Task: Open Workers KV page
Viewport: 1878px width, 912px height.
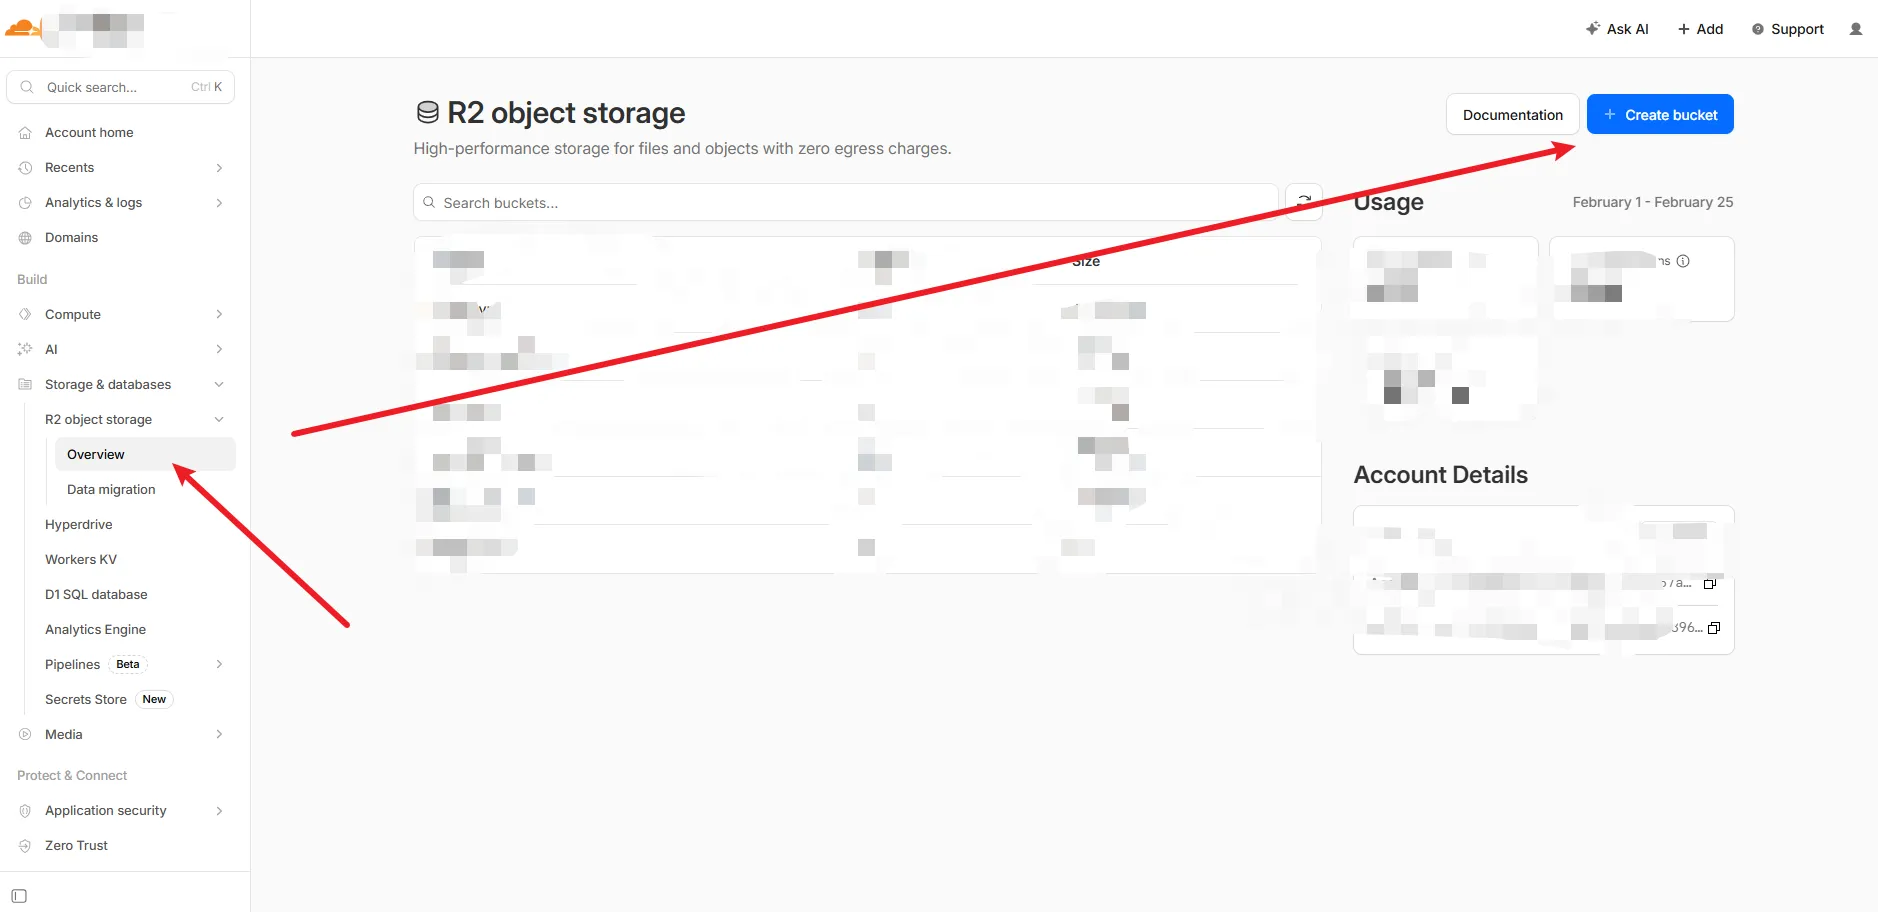Action: tap(81, 560)
